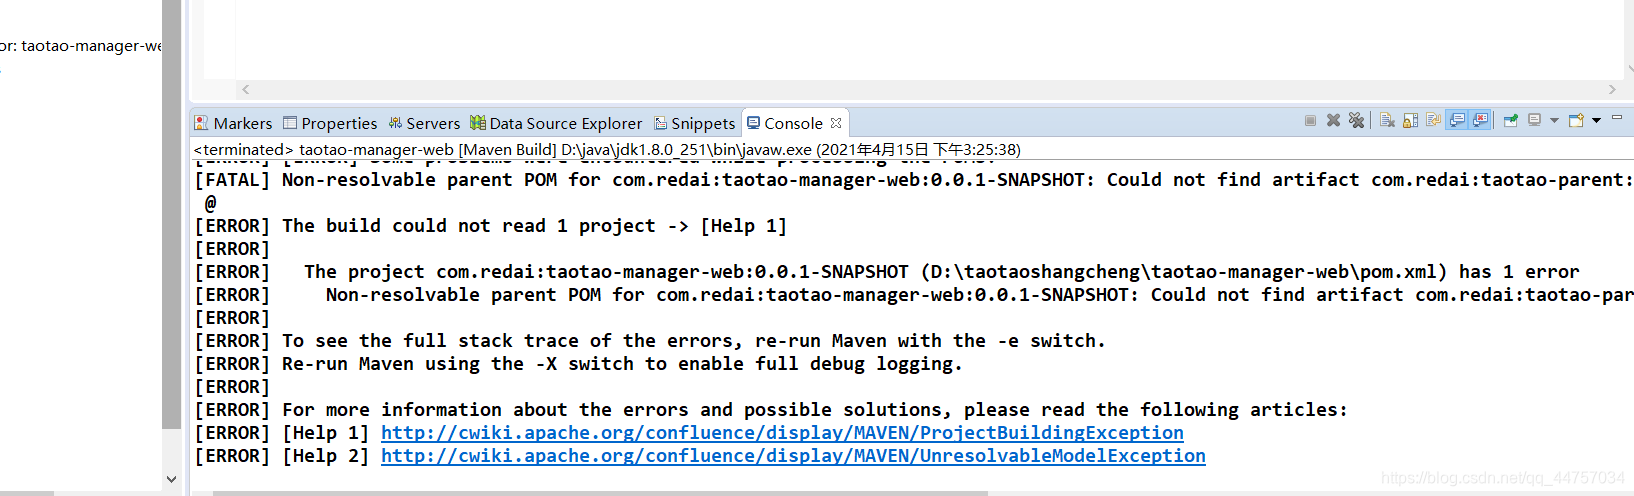
Task: Click the Display Selected Console icon
Action: coord(1534,121)
